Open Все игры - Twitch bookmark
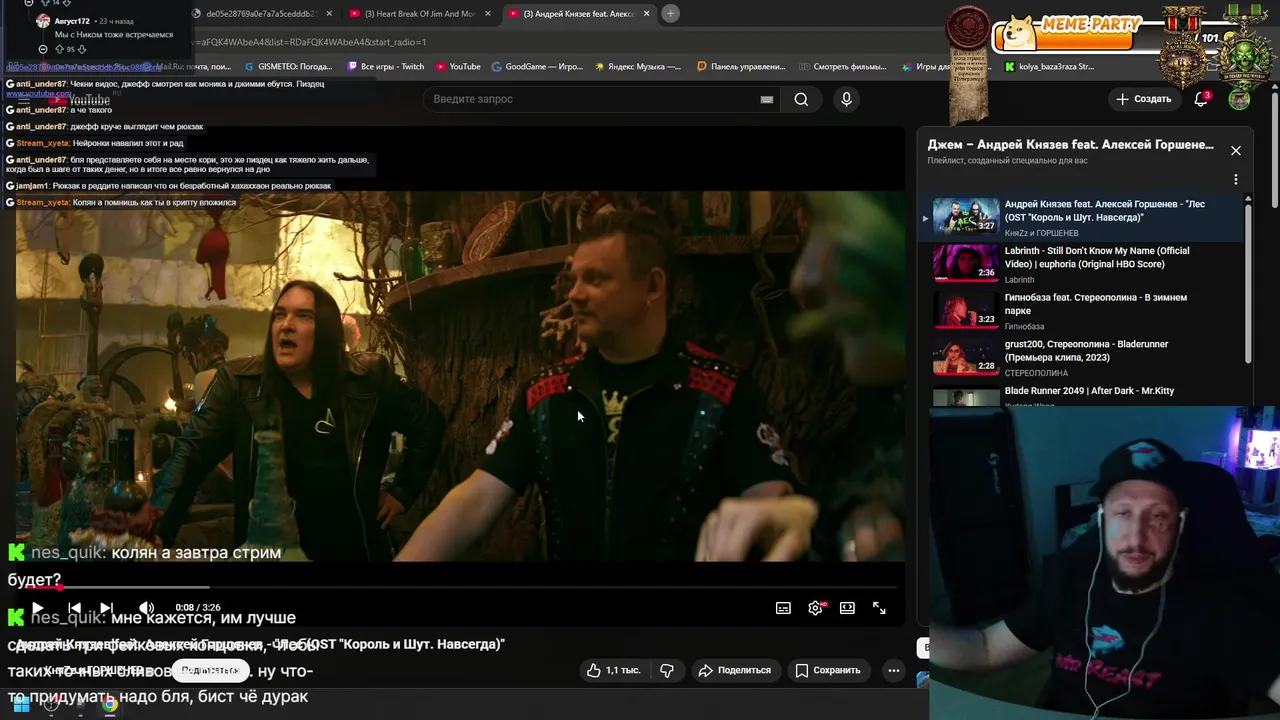This screenshot has height=720, width=1280. coord(385,67)
